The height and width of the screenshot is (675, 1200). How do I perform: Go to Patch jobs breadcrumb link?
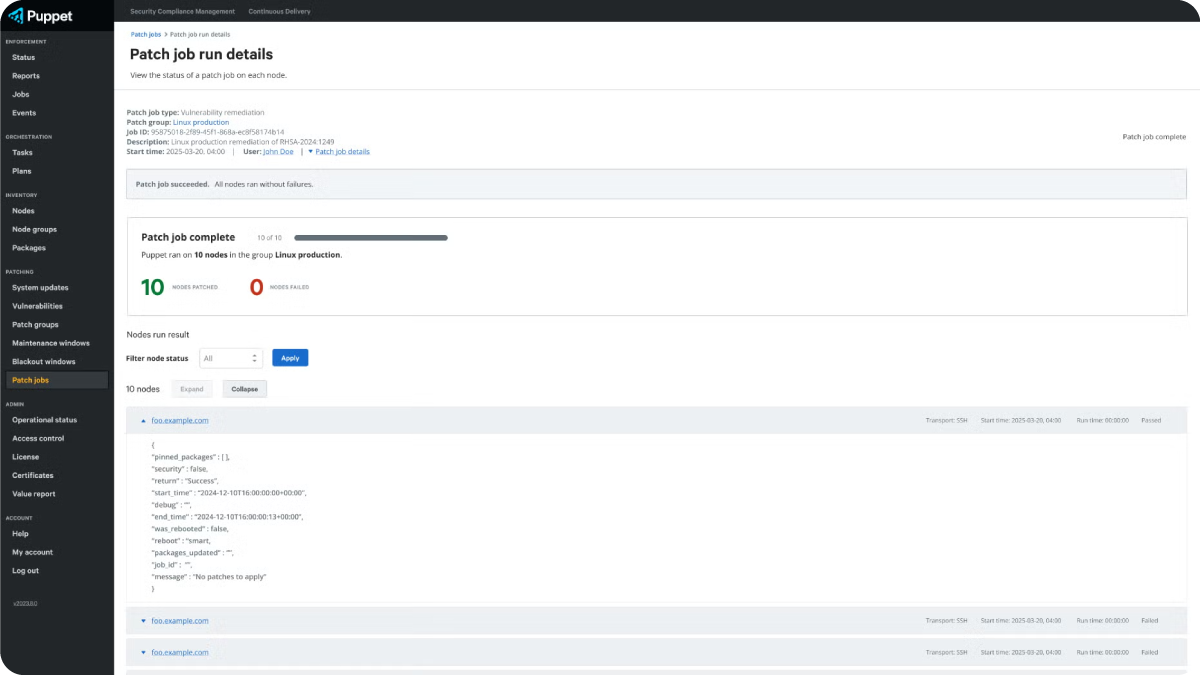[146, 34]
